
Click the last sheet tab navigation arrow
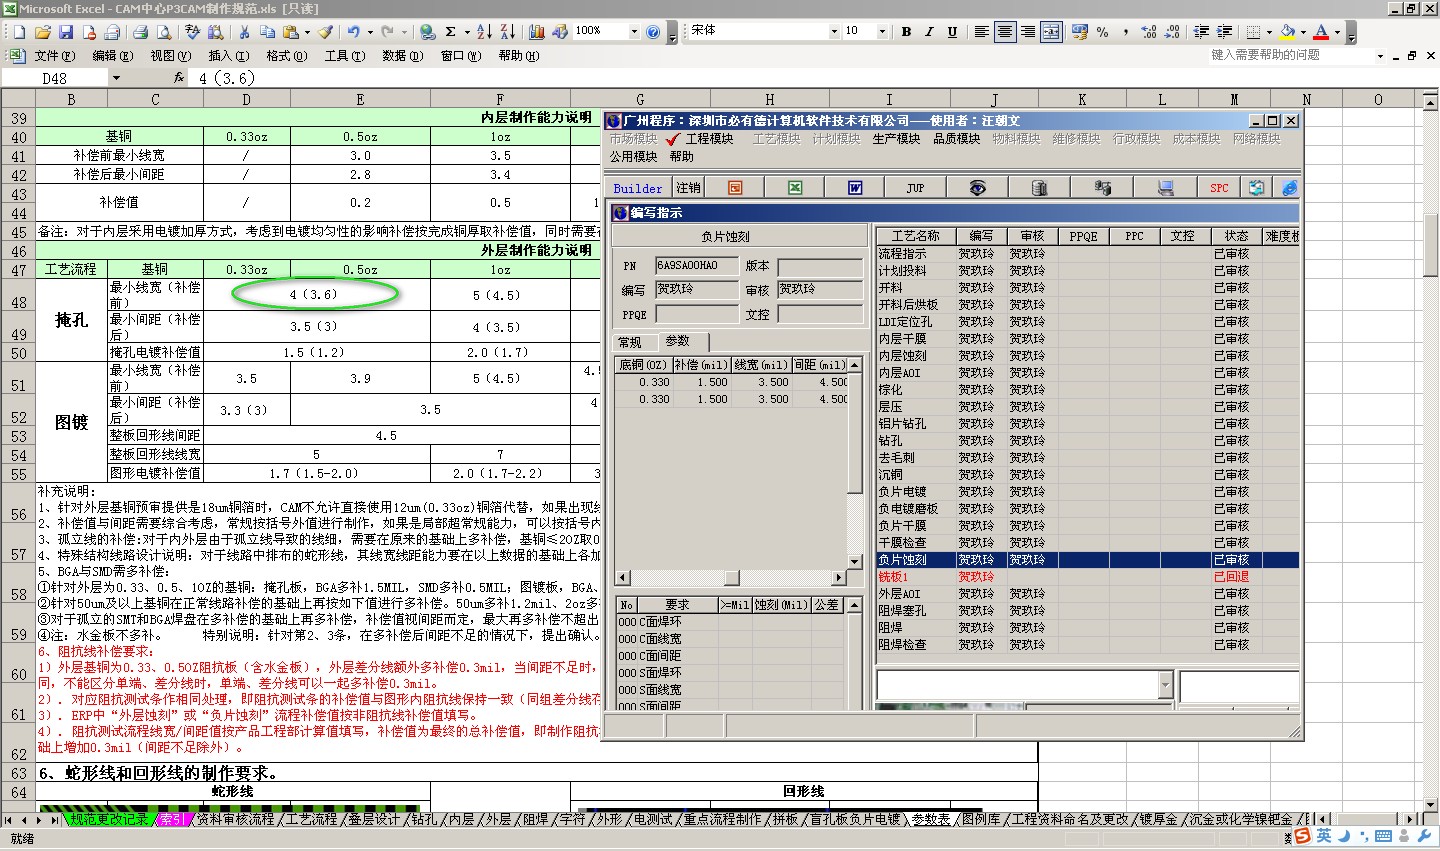(x=55, y=820)
